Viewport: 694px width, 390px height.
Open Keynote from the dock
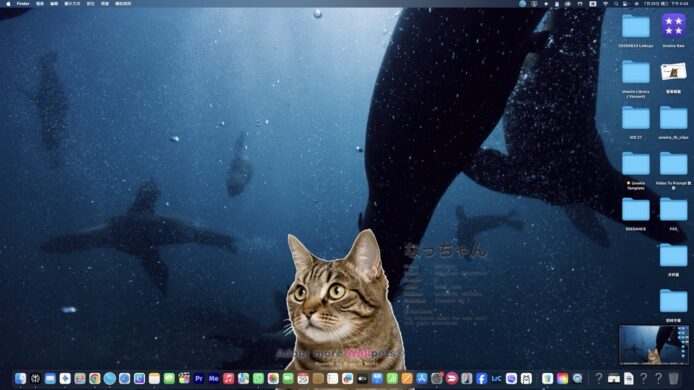[377, 378]
